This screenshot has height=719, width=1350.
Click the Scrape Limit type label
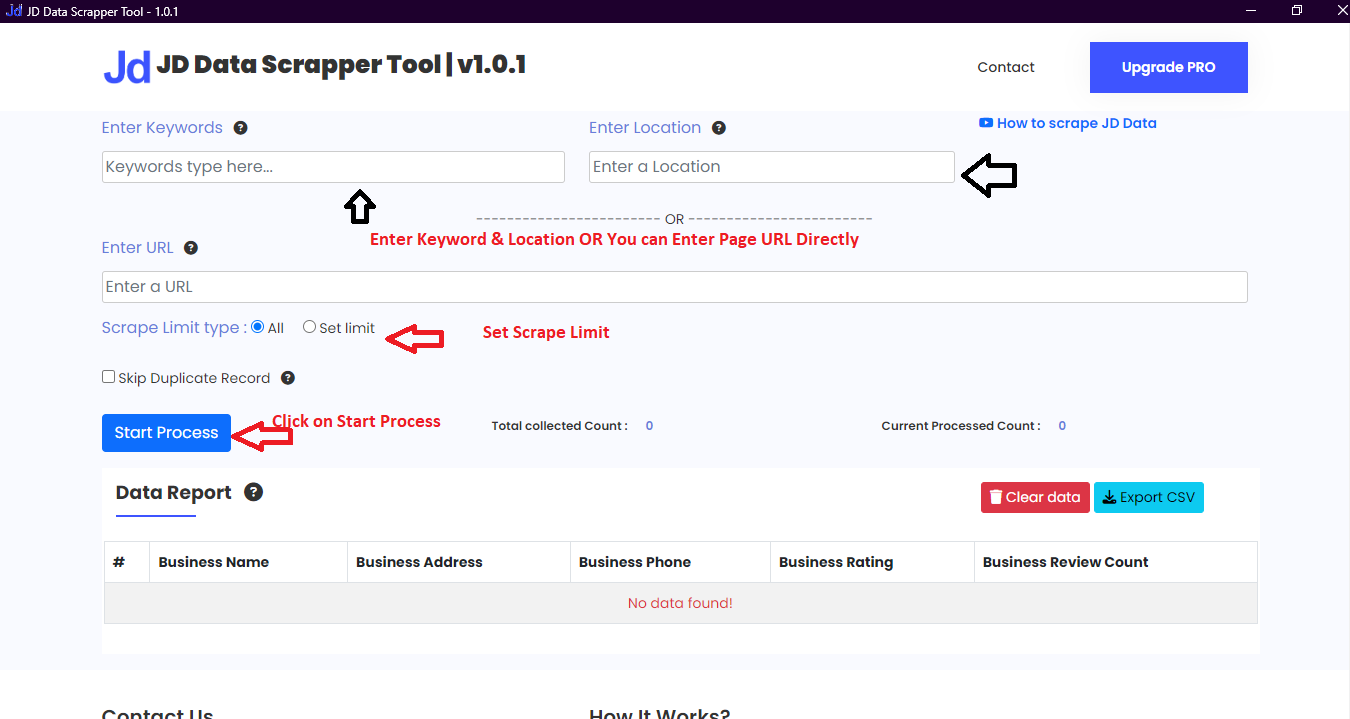pos(174,327)
